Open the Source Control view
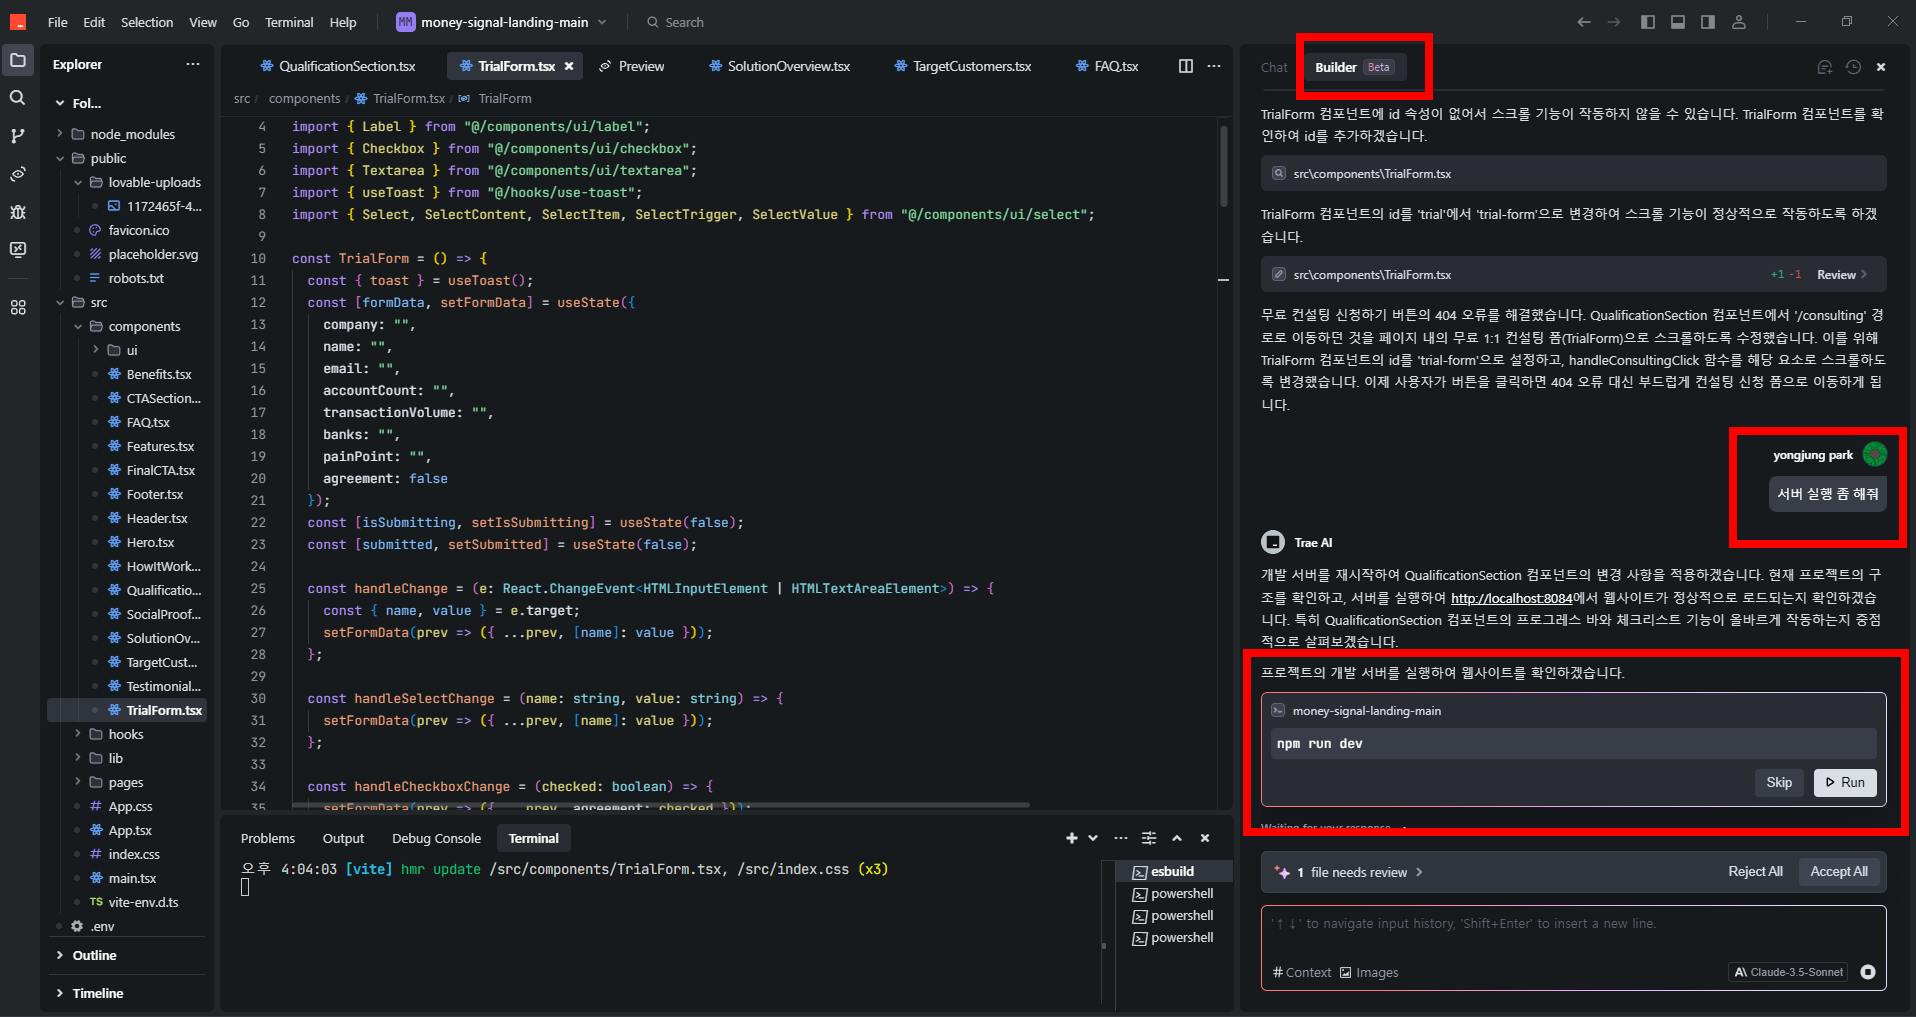 point(18,136)
